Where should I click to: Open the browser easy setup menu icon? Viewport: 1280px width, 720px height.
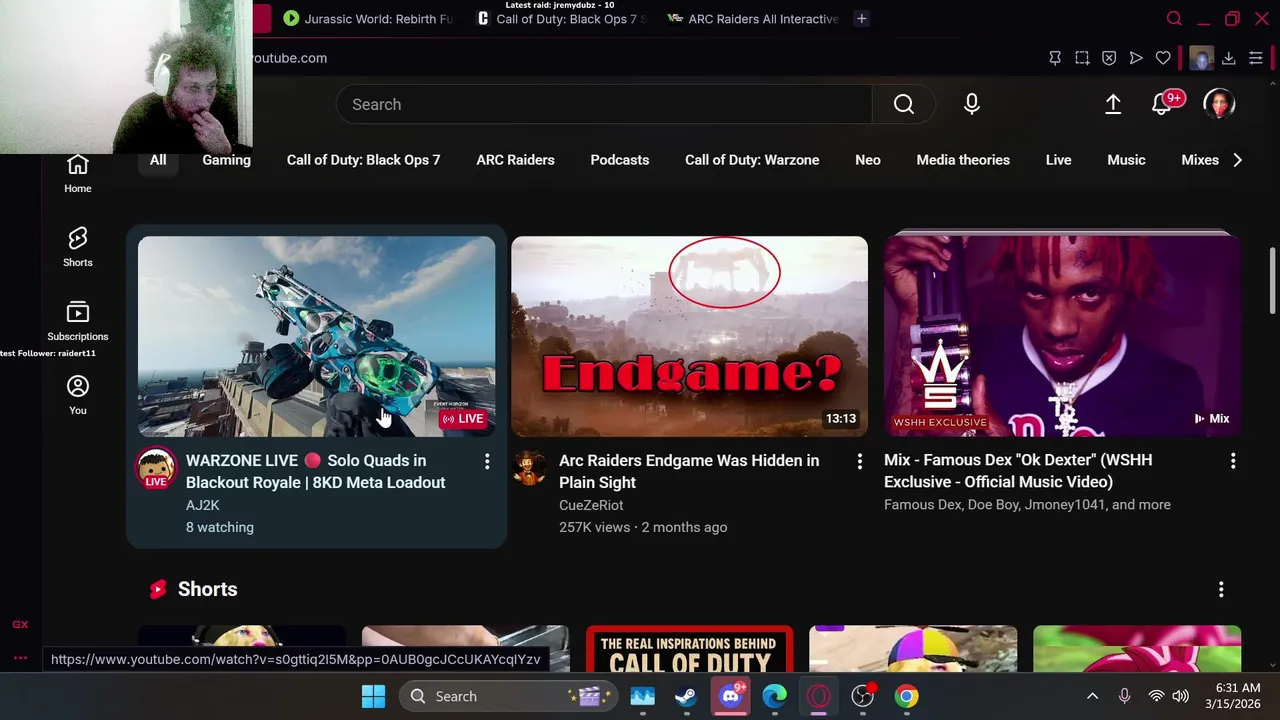pos(1256,58)
